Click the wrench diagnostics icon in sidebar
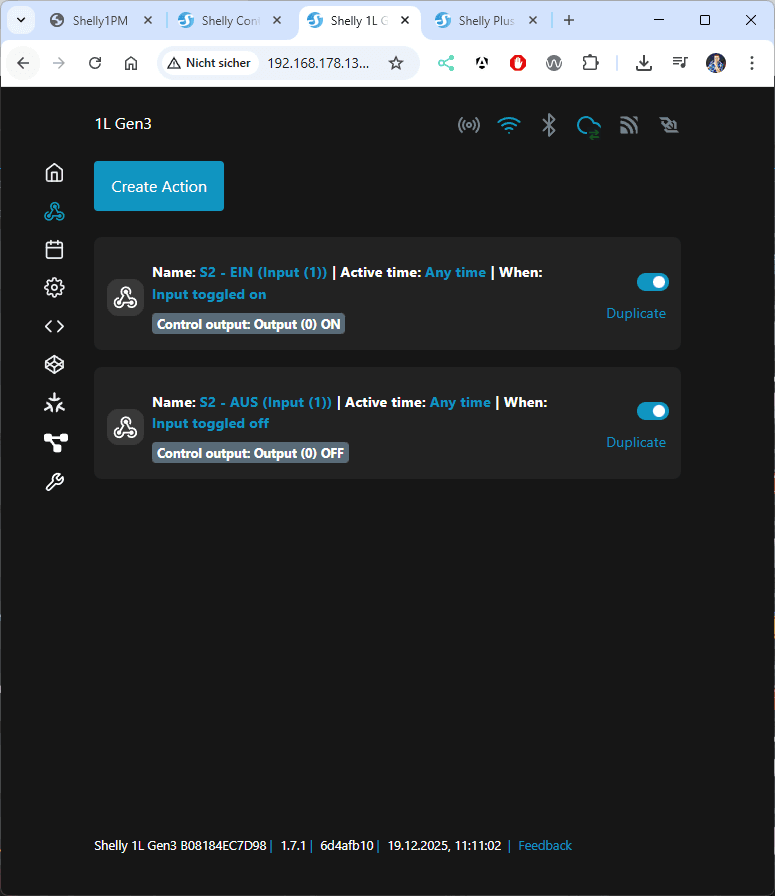Screen dimensions: 775x896 [55, 482]
